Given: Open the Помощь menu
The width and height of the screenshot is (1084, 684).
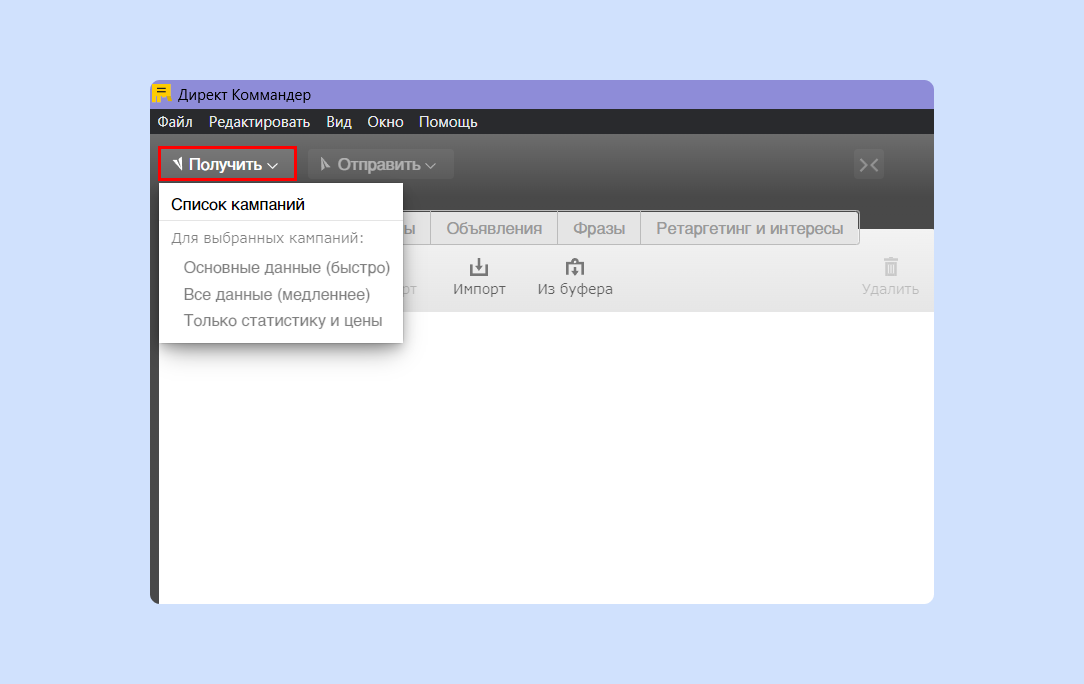Looking at the screenshot, I should (x=448, y=122).
